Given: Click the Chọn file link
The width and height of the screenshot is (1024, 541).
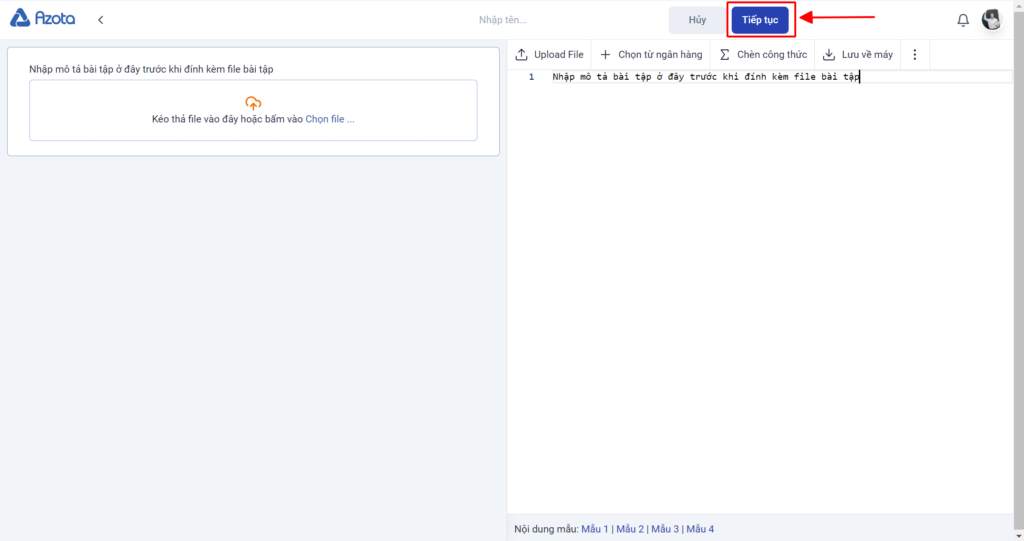Looking at the screenshot, I should click(330, 119).
